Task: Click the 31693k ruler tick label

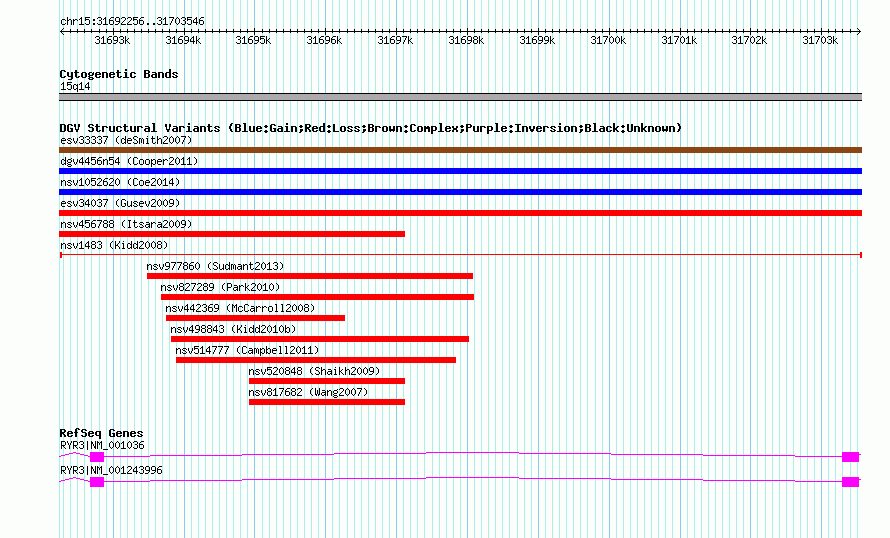Action: [x=112, y=40]
